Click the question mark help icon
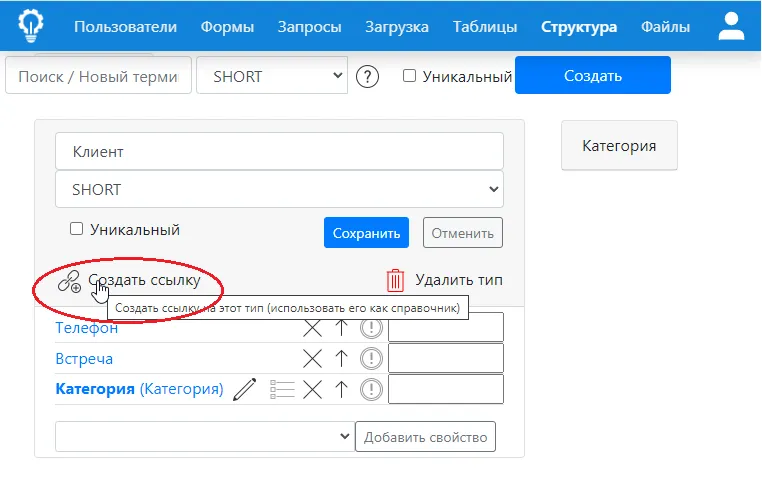The width and height of the screenshot is (762, 480). 367,77
